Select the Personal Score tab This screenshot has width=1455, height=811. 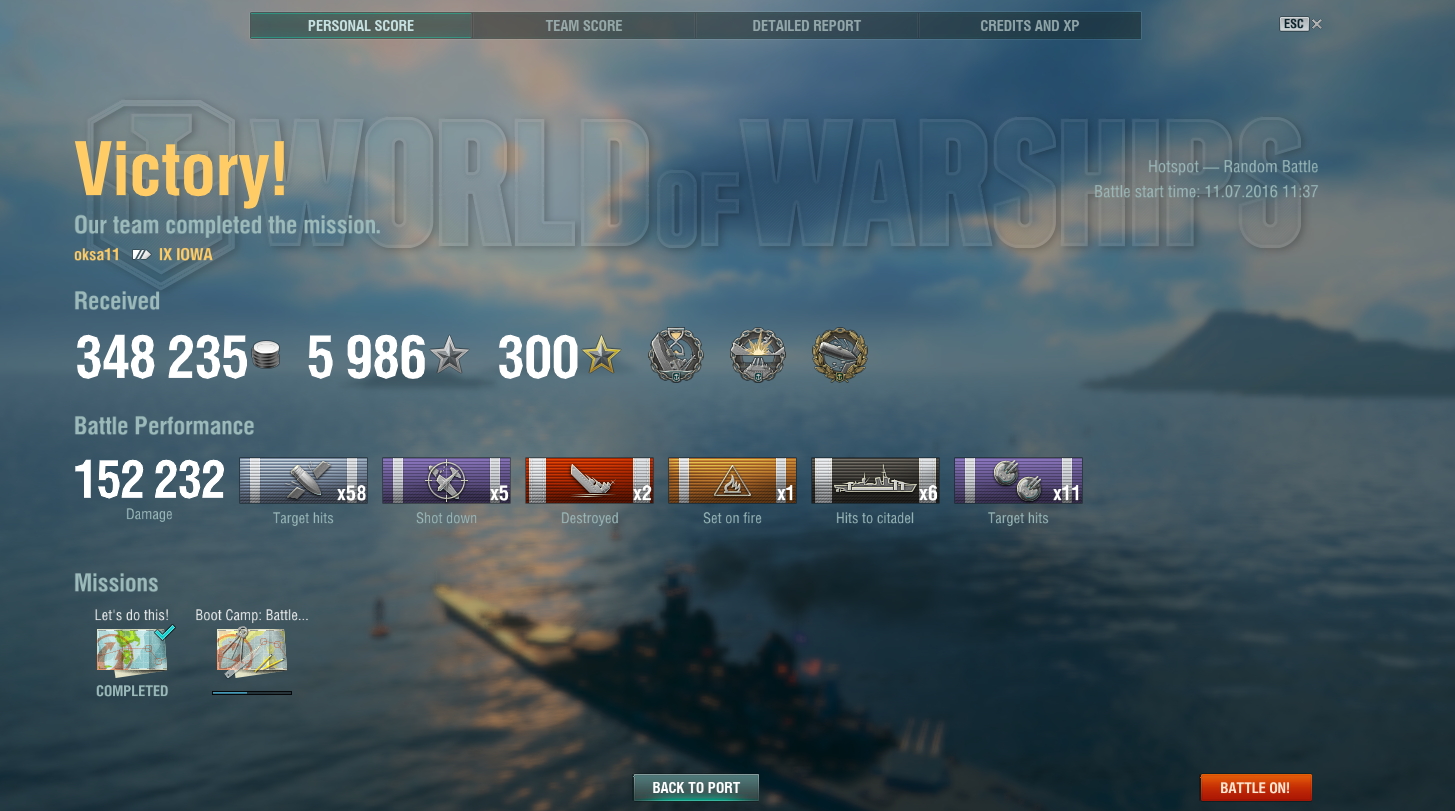pos(361,26)
